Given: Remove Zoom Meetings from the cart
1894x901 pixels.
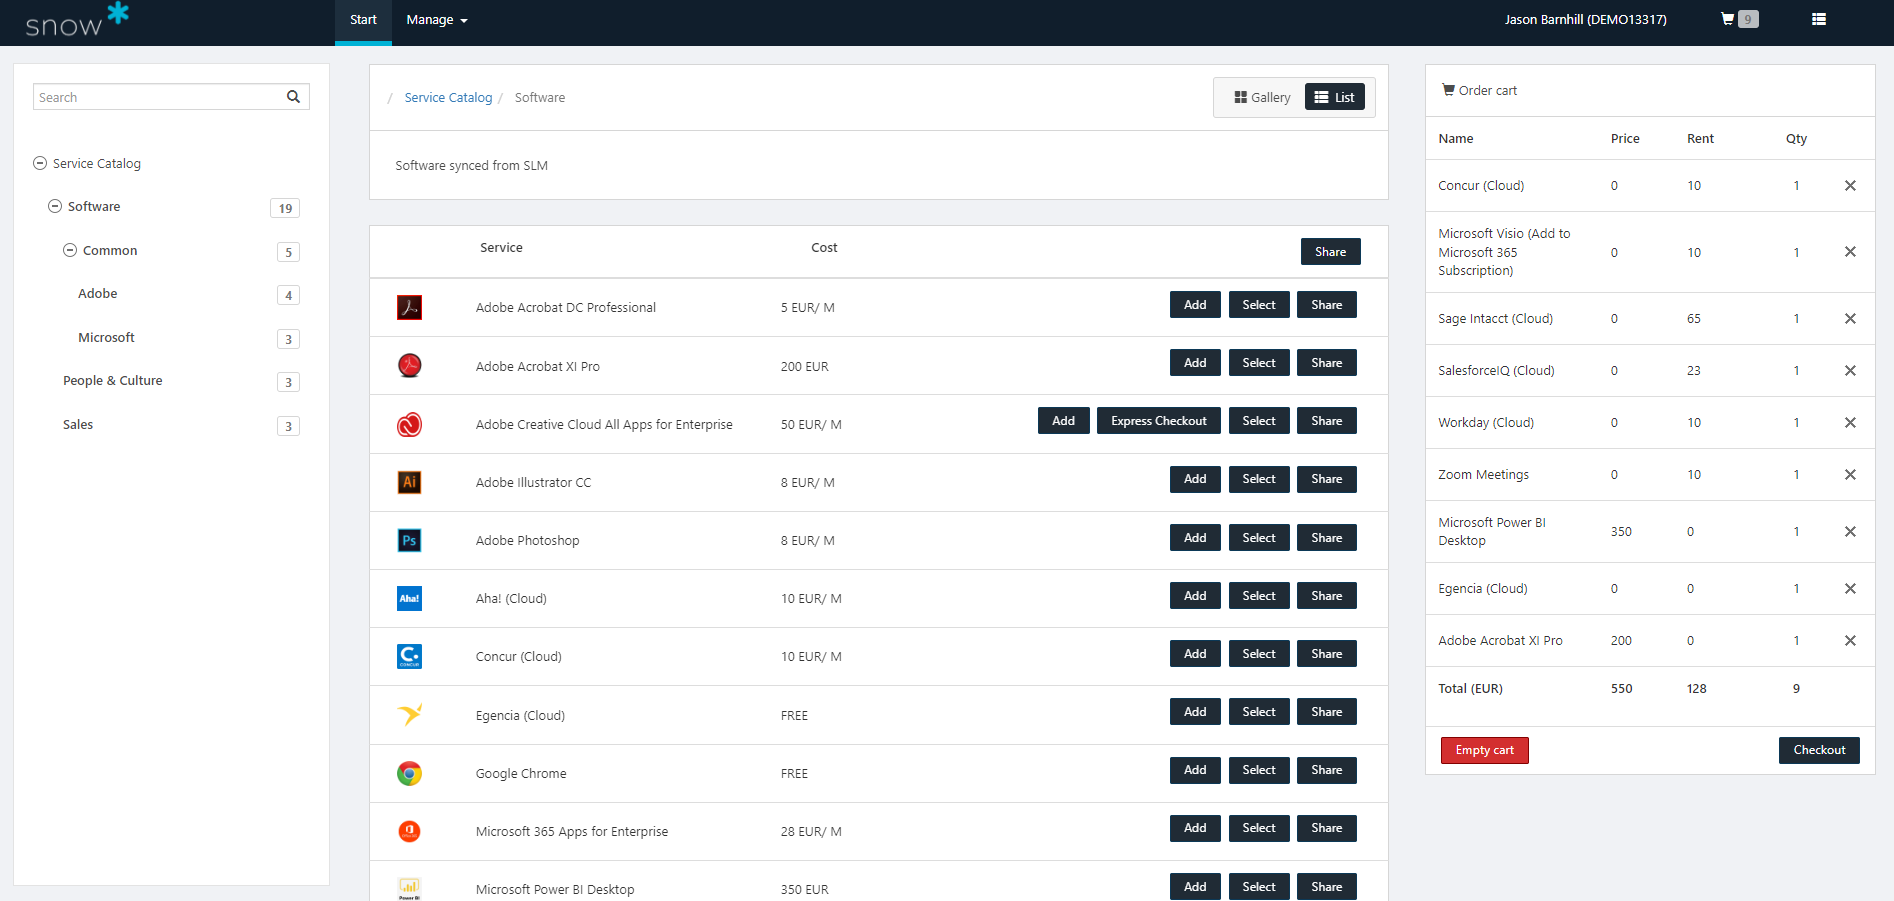Looking at the screenshot, I should [1850, 474].
